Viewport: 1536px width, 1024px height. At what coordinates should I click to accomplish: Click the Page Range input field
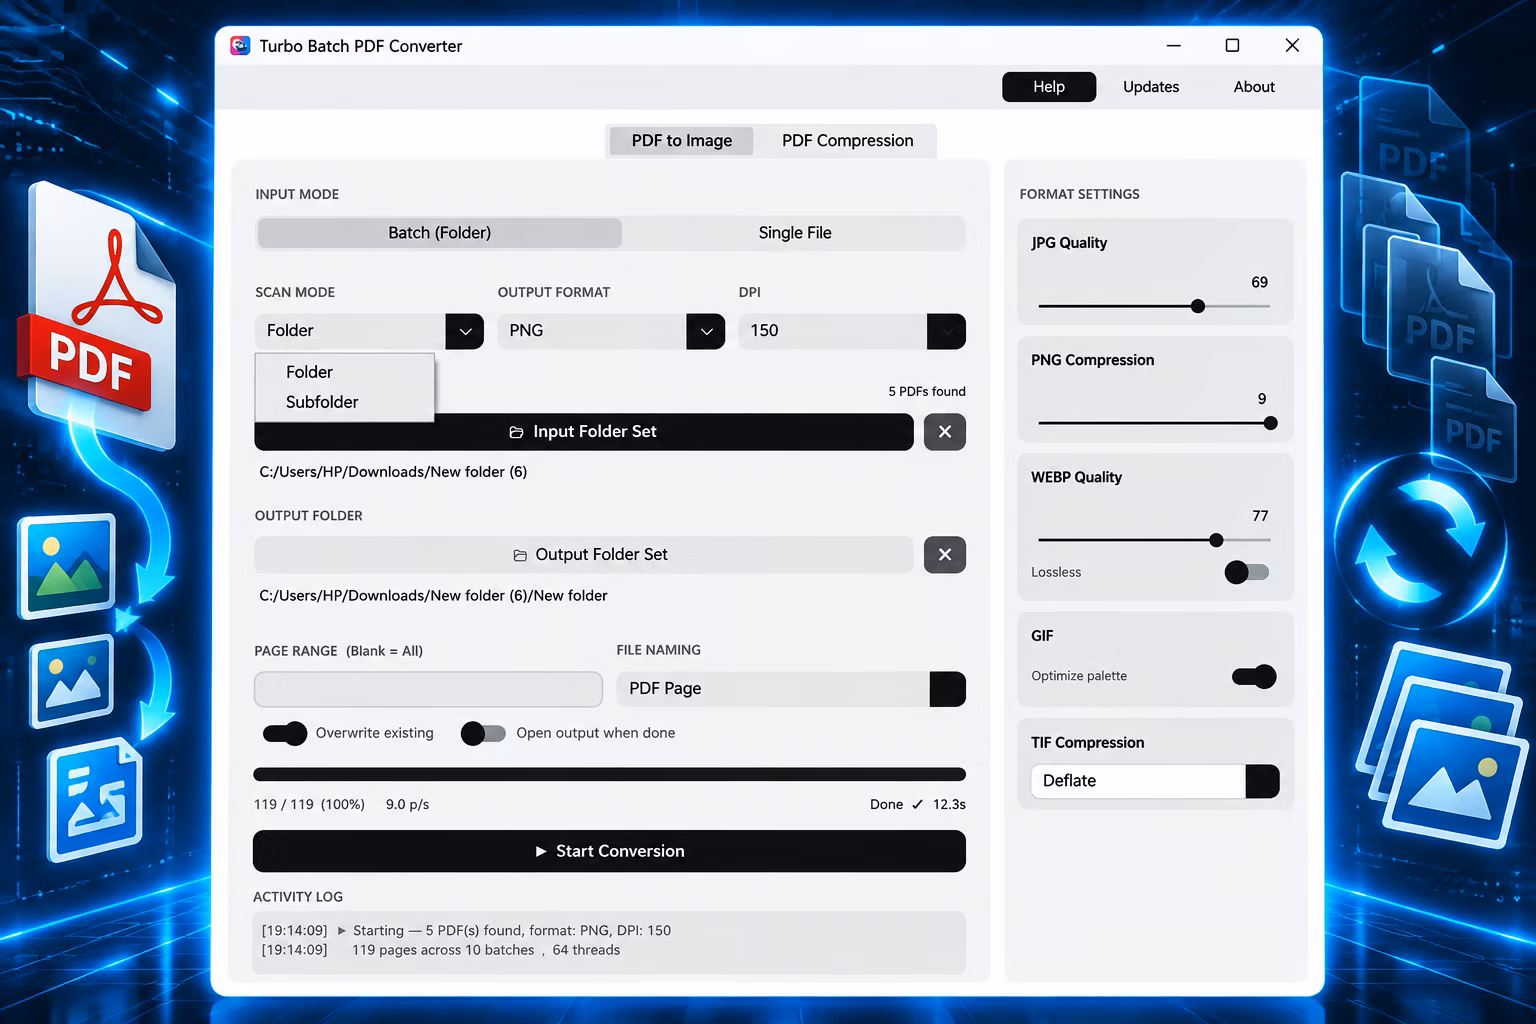click(x=428, y=689)
